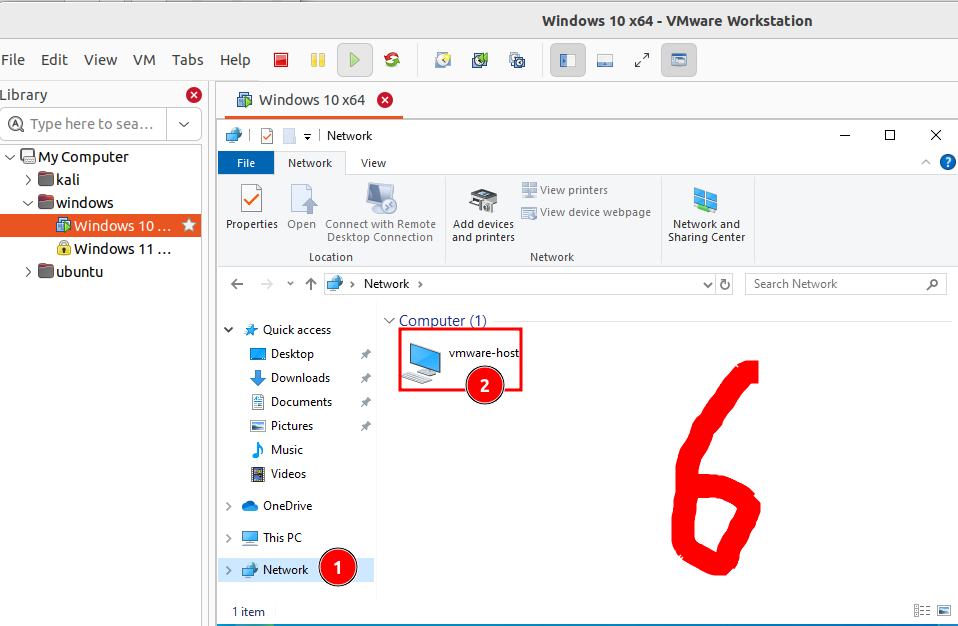Open Desktop in Quick access
This screenshot has width=958, height=626.
(292, 354)
